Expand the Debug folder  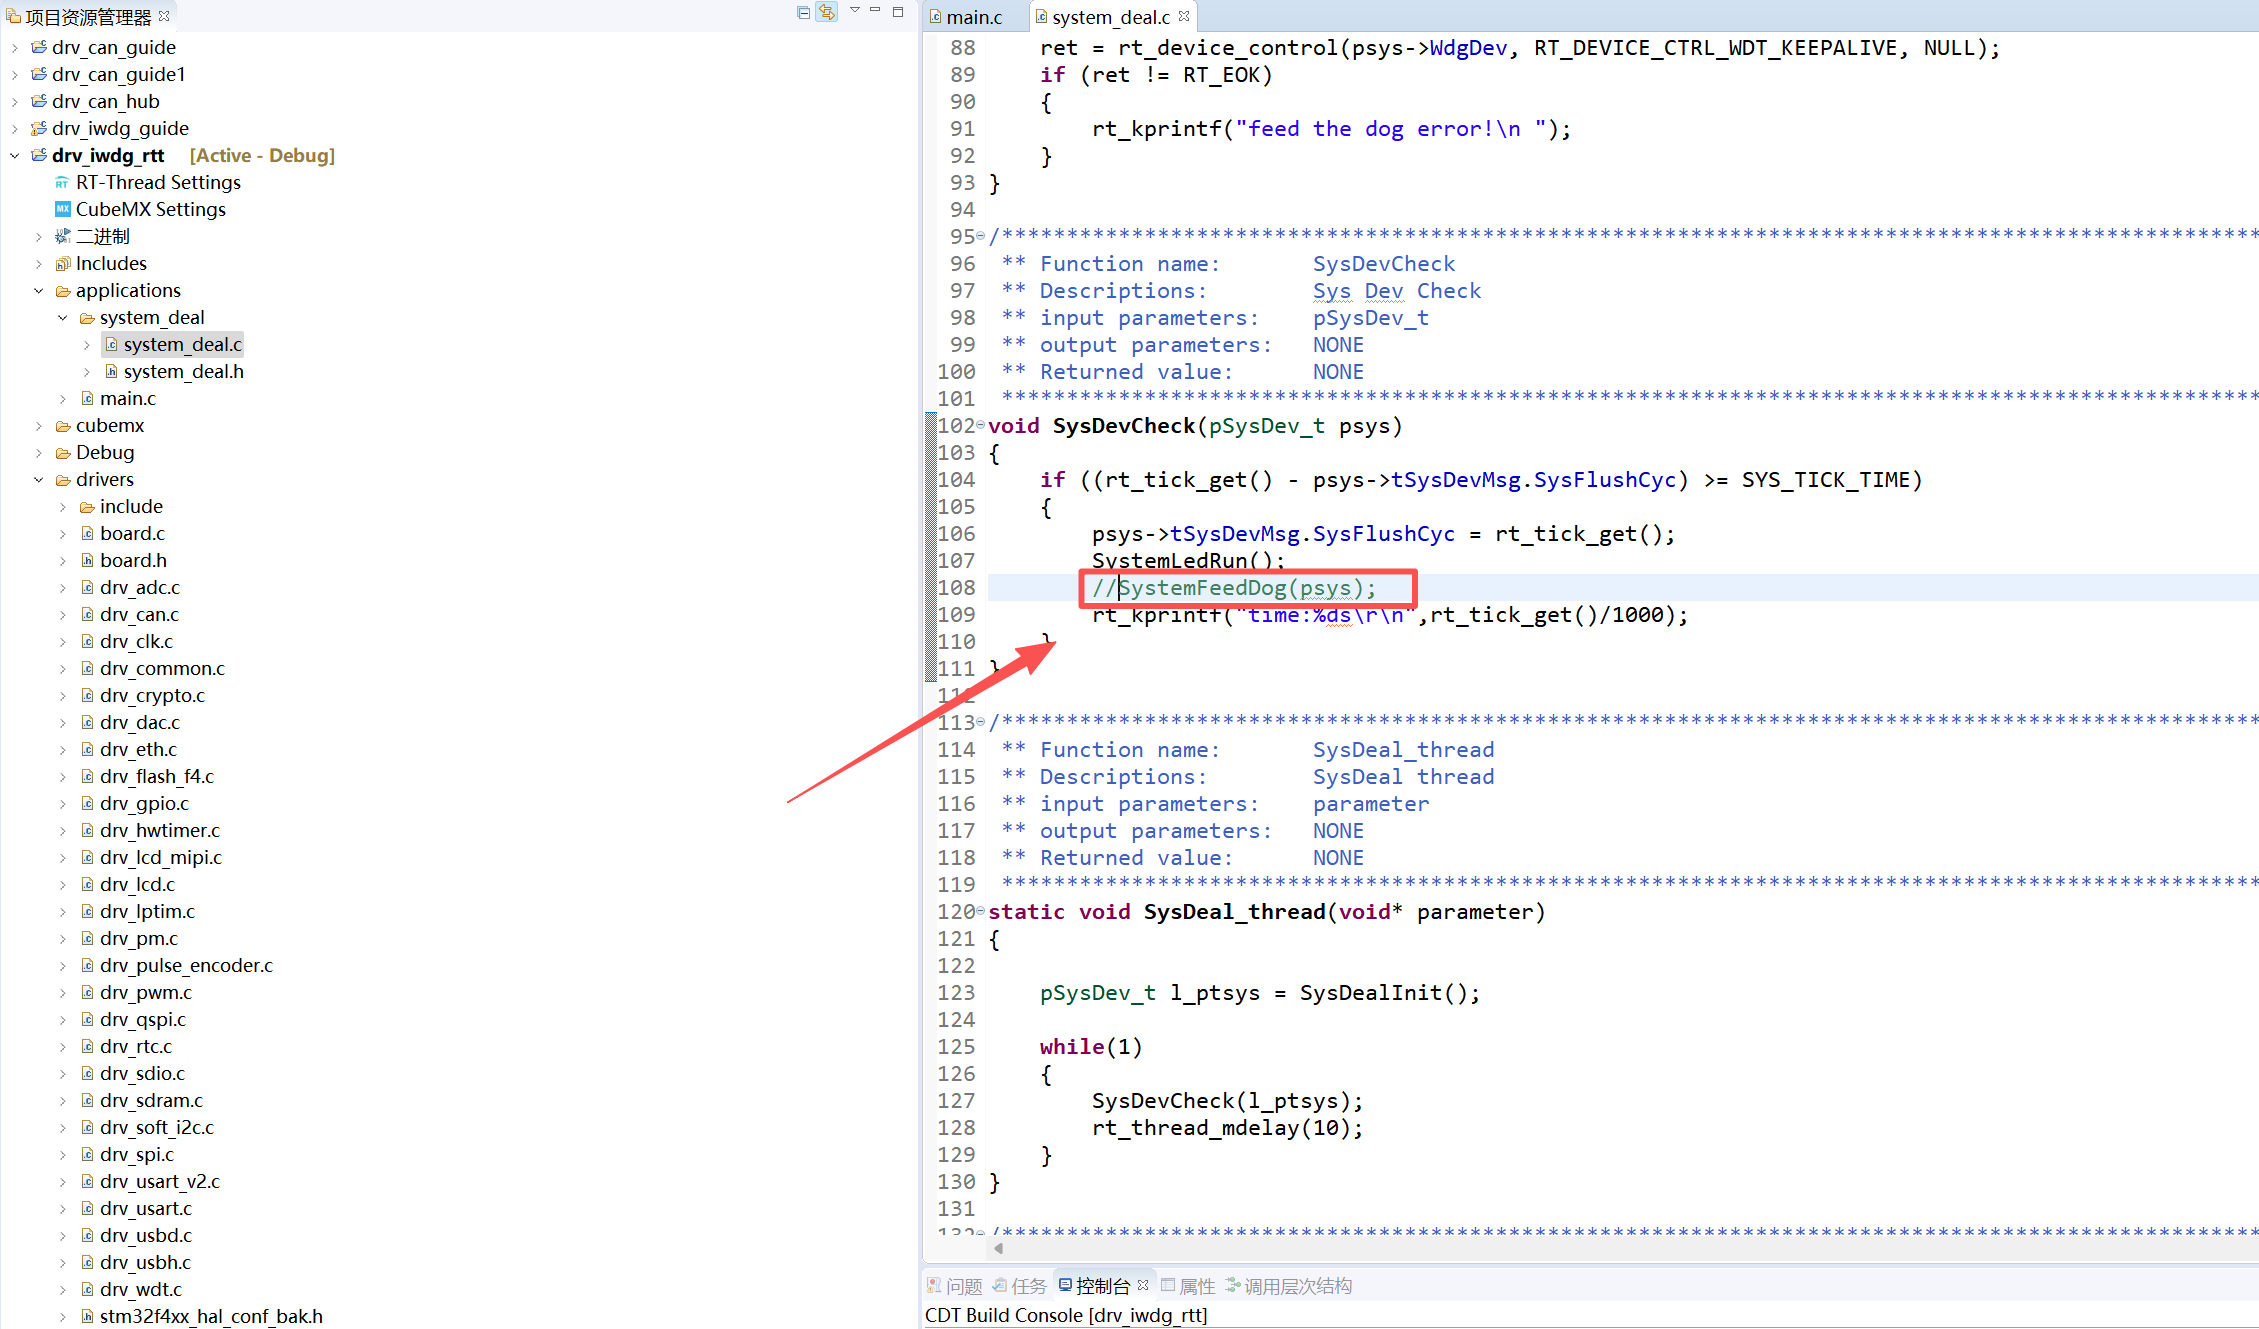38,452
